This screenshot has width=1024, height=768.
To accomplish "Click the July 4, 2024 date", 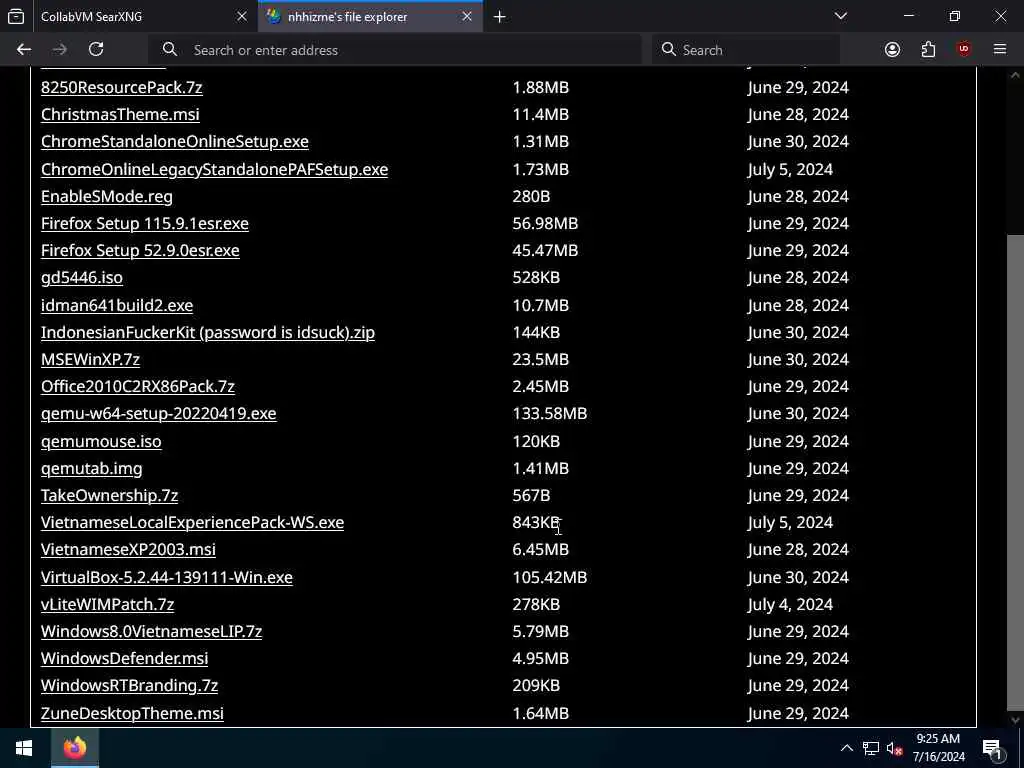I will pyautogui.click(x=790, y=605).
